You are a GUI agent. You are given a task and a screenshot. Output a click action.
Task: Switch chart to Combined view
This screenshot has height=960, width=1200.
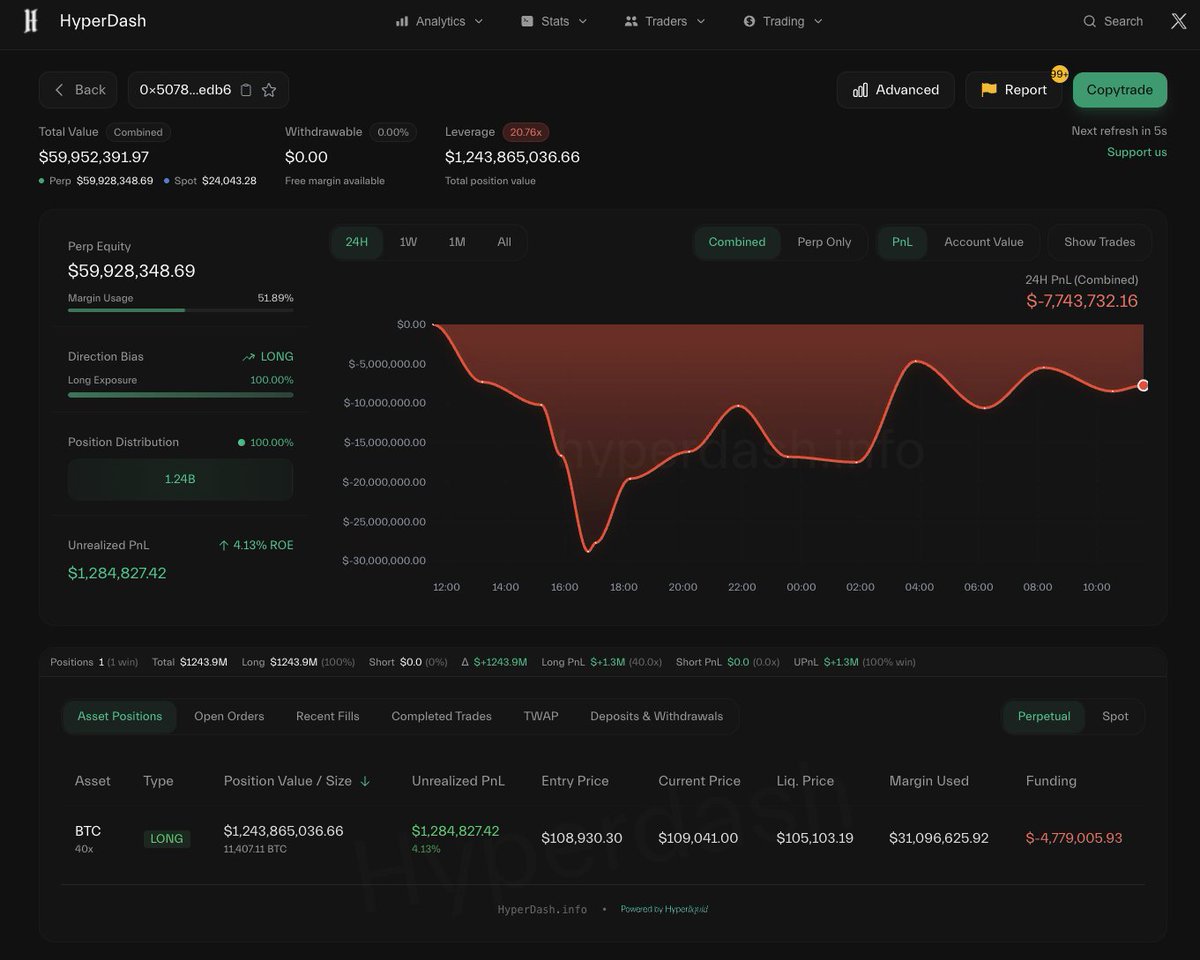point(737,242)
